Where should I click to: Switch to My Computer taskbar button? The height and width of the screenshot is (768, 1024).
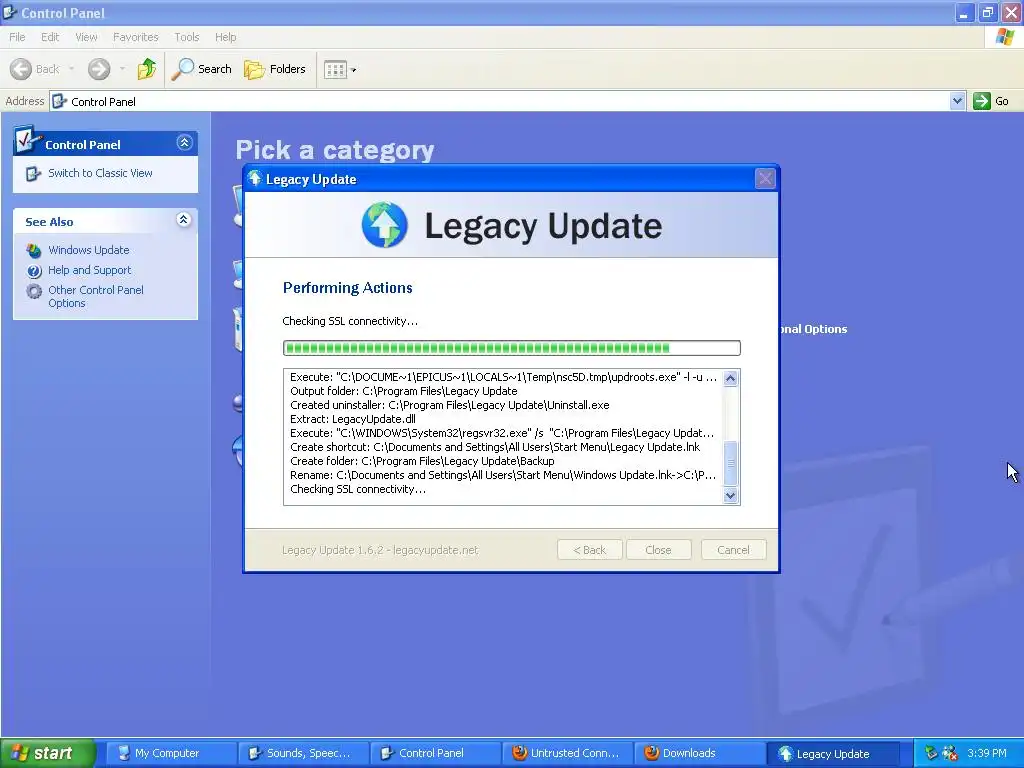(x=170, y=753)
